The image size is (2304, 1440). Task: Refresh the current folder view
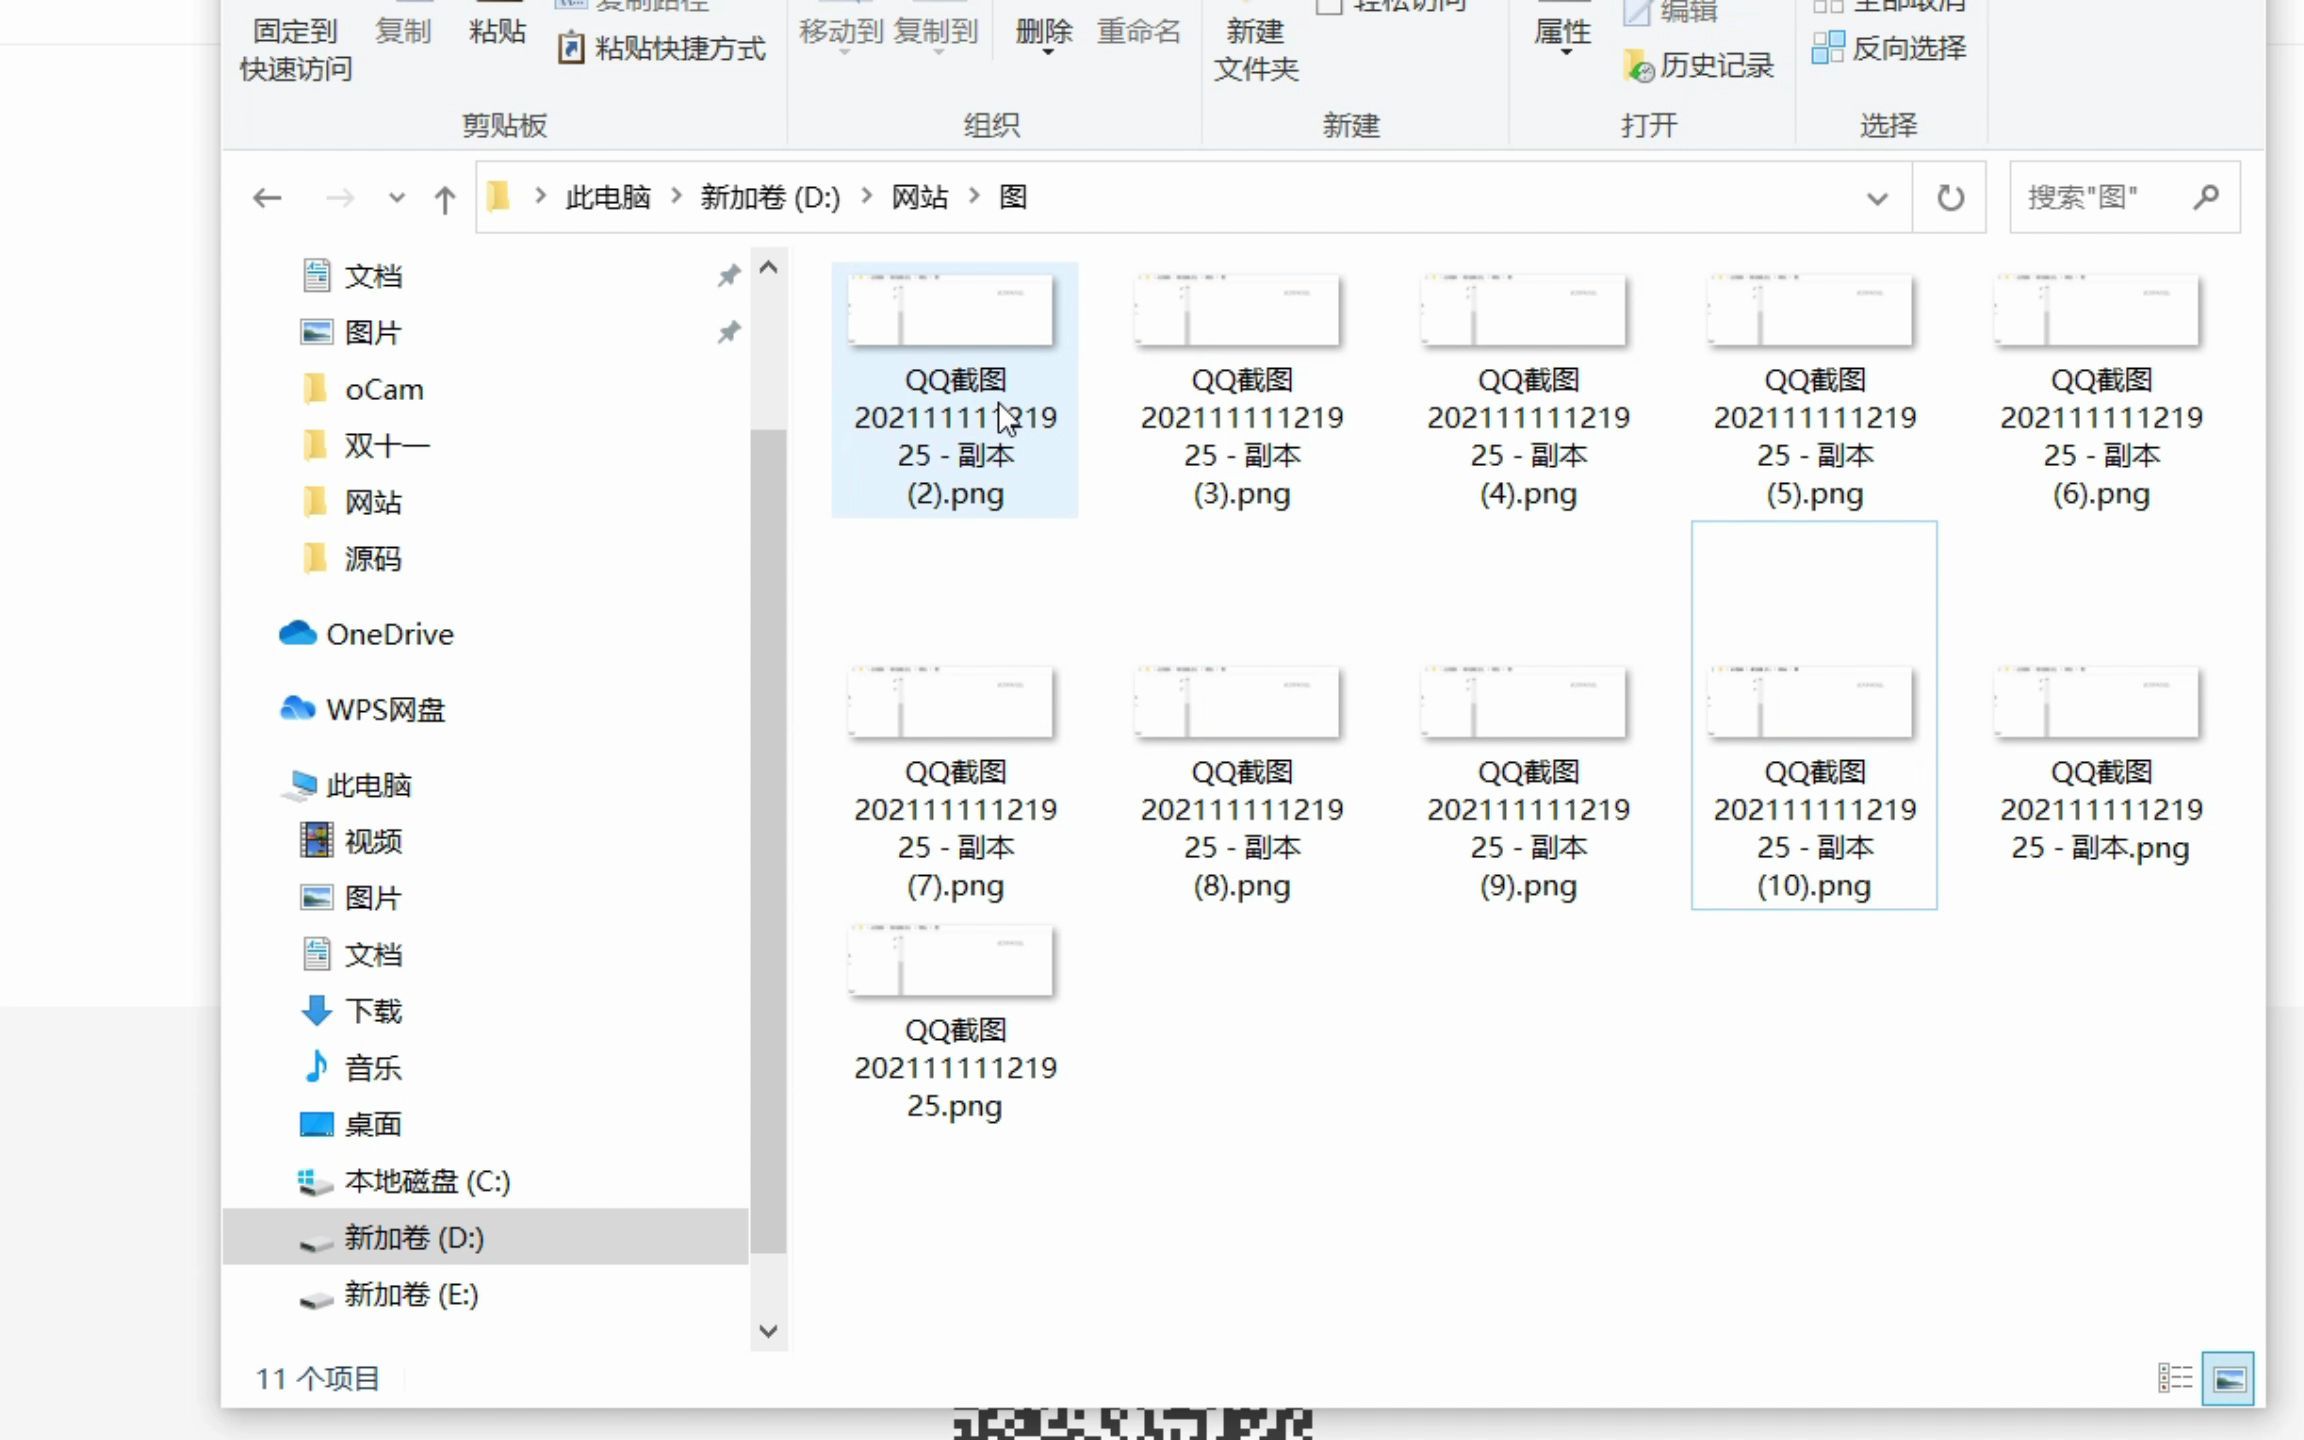coord(1950,198)
